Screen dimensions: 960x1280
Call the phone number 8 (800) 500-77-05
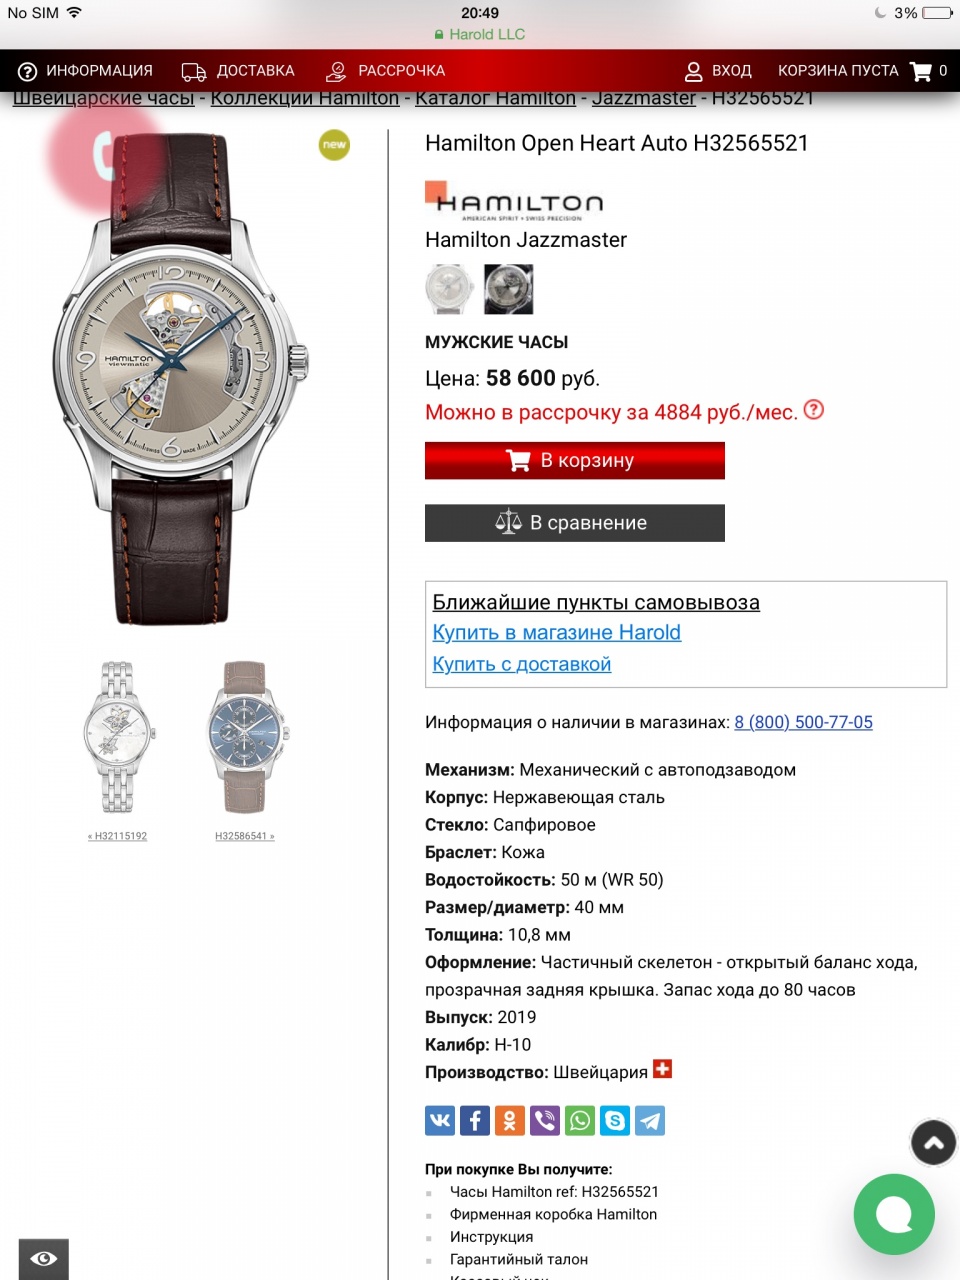[803, 722]
